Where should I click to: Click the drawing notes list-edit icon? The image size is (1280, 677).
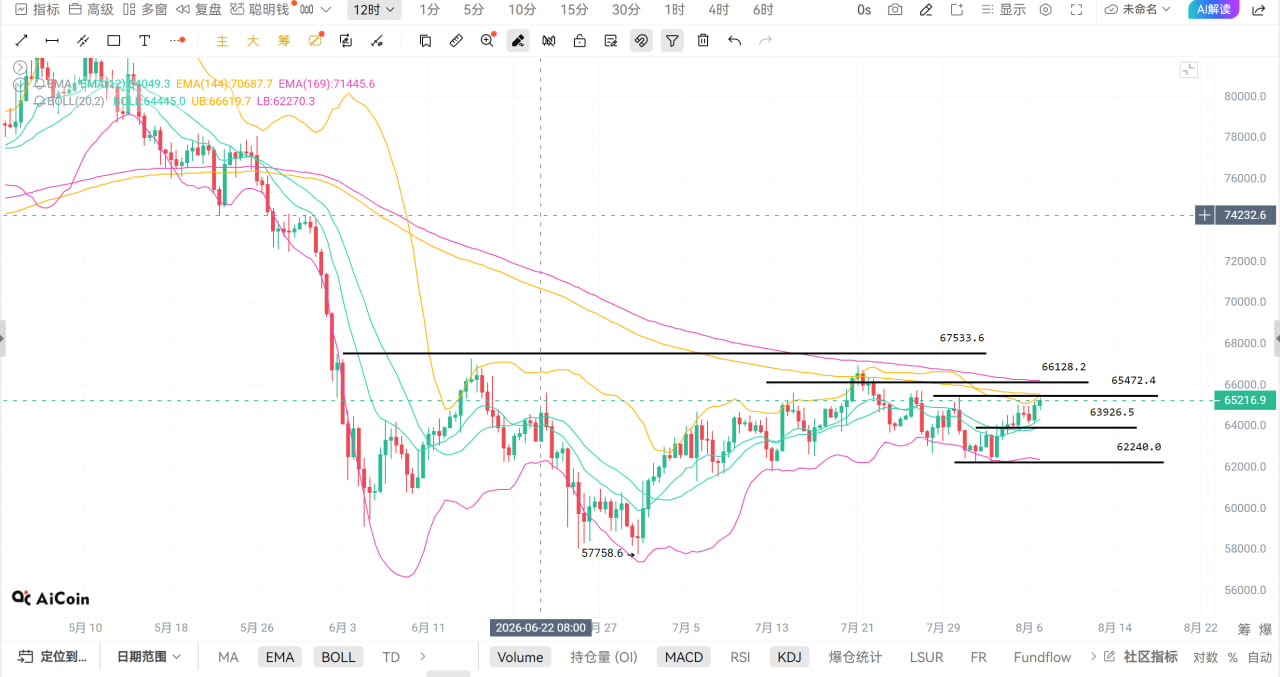[611, 41]
